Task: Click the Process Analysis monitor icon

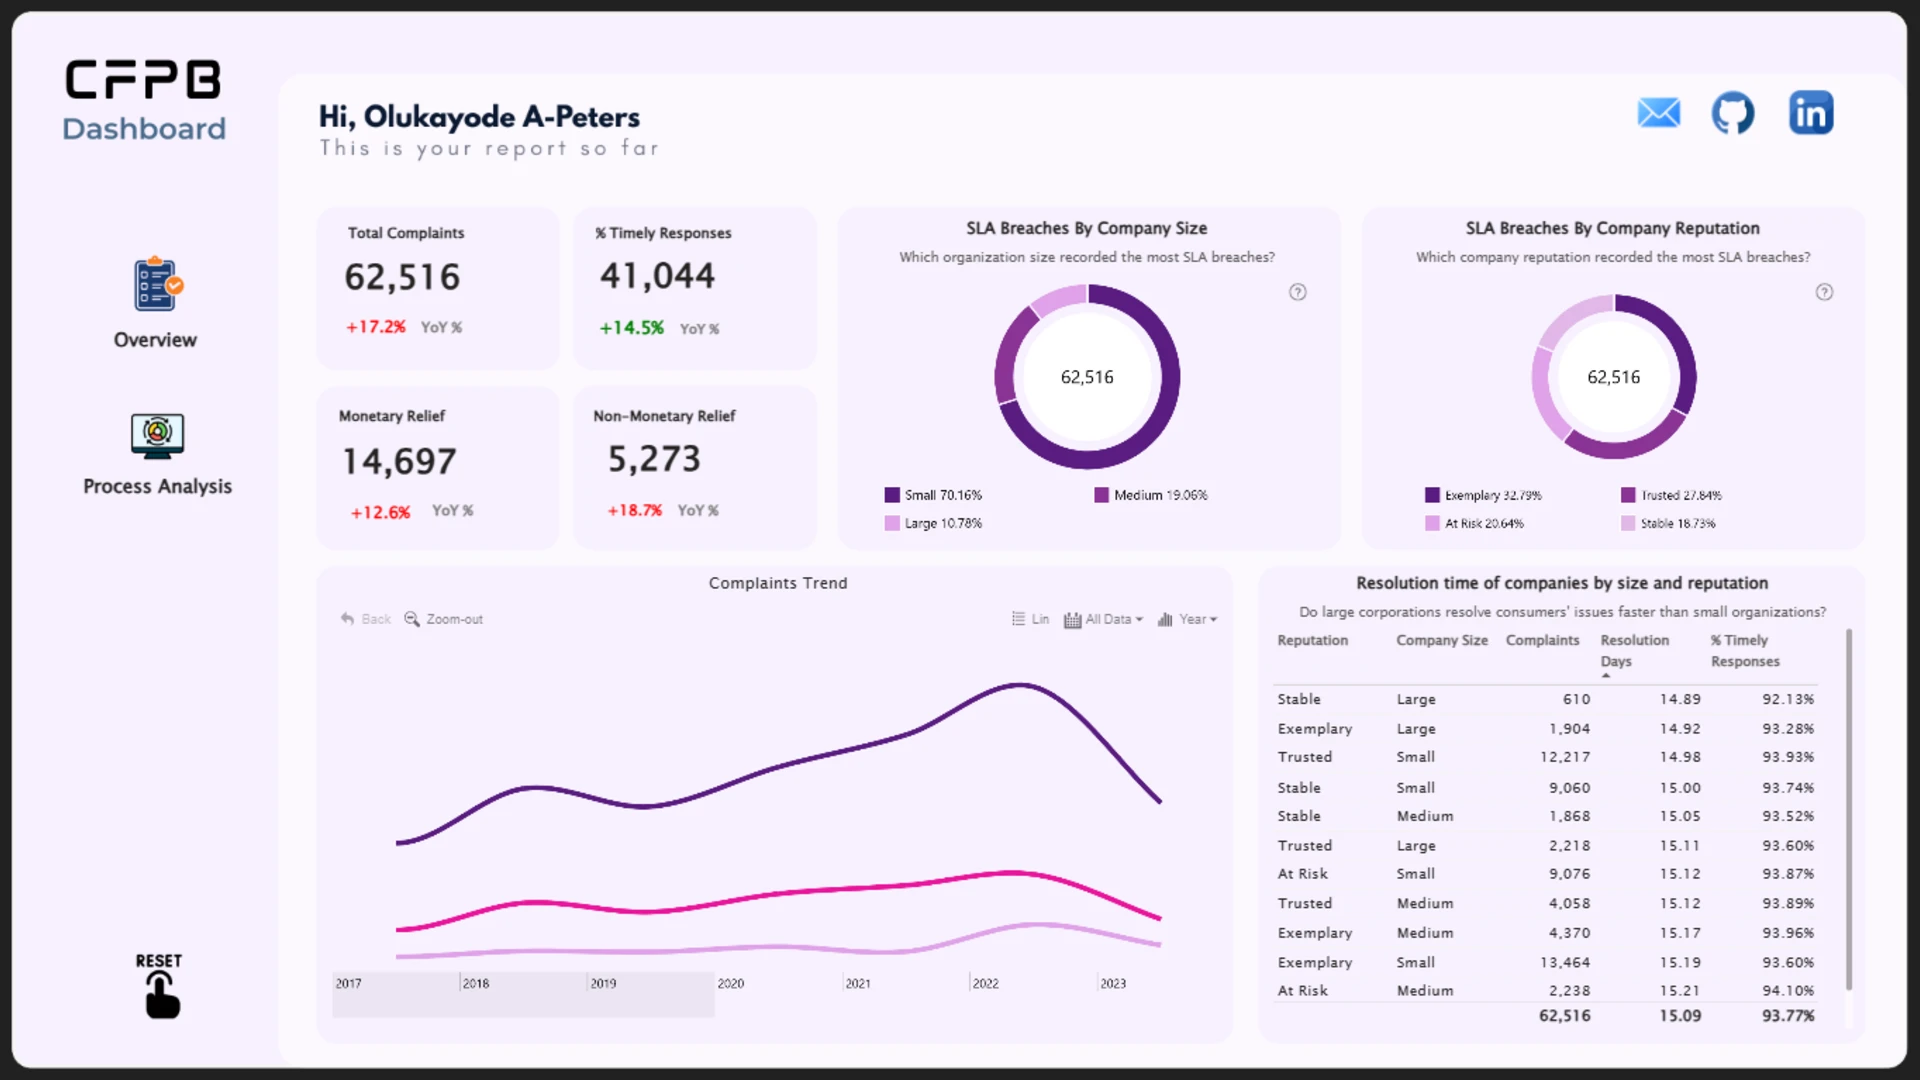Action: point(158,436)
